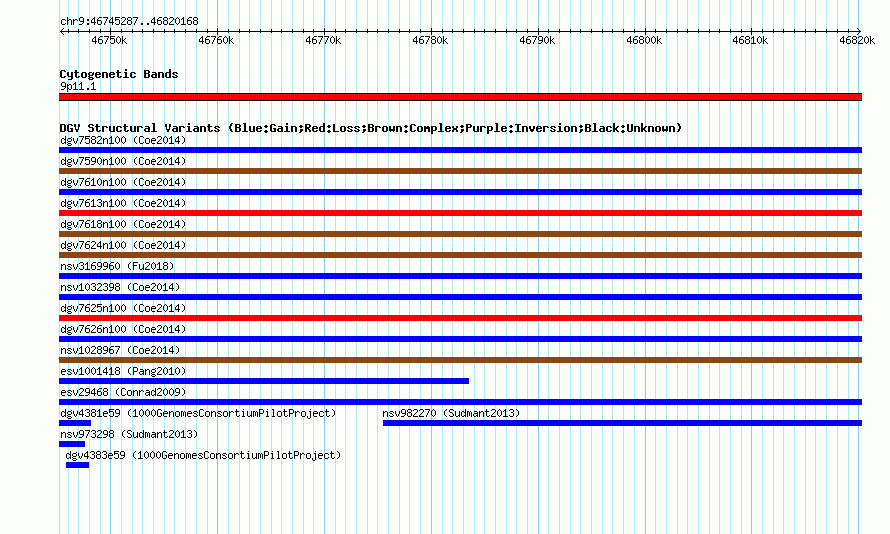Select the brown bar under dgv7590n100
Screen dimensions: 890x534
click(x=460, y=171)
